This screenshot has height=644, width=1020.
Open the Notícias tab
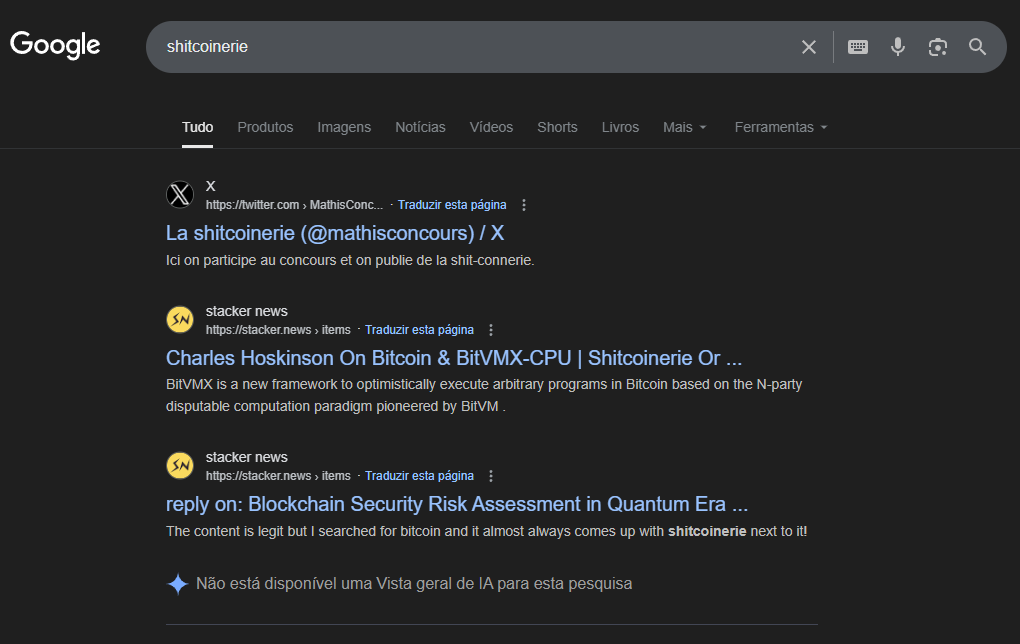420,127
